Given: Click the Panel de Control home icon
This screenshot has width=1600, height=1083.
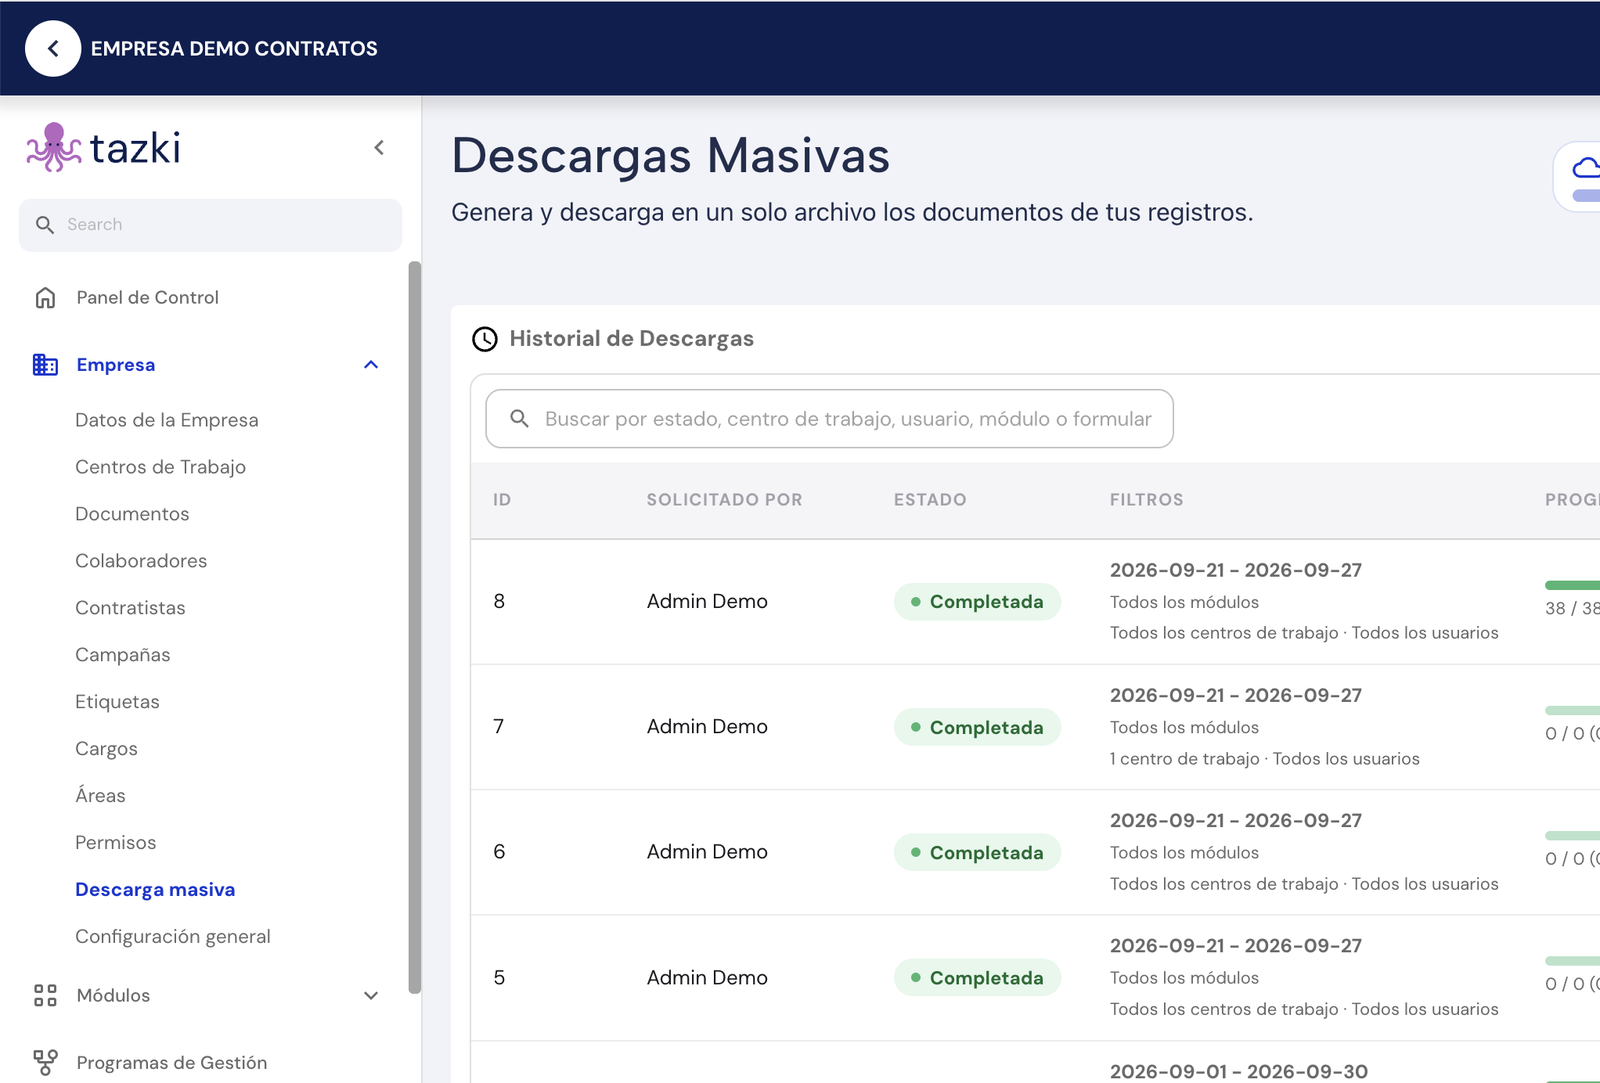Looking at the screenshot, I should click(45, 298).
